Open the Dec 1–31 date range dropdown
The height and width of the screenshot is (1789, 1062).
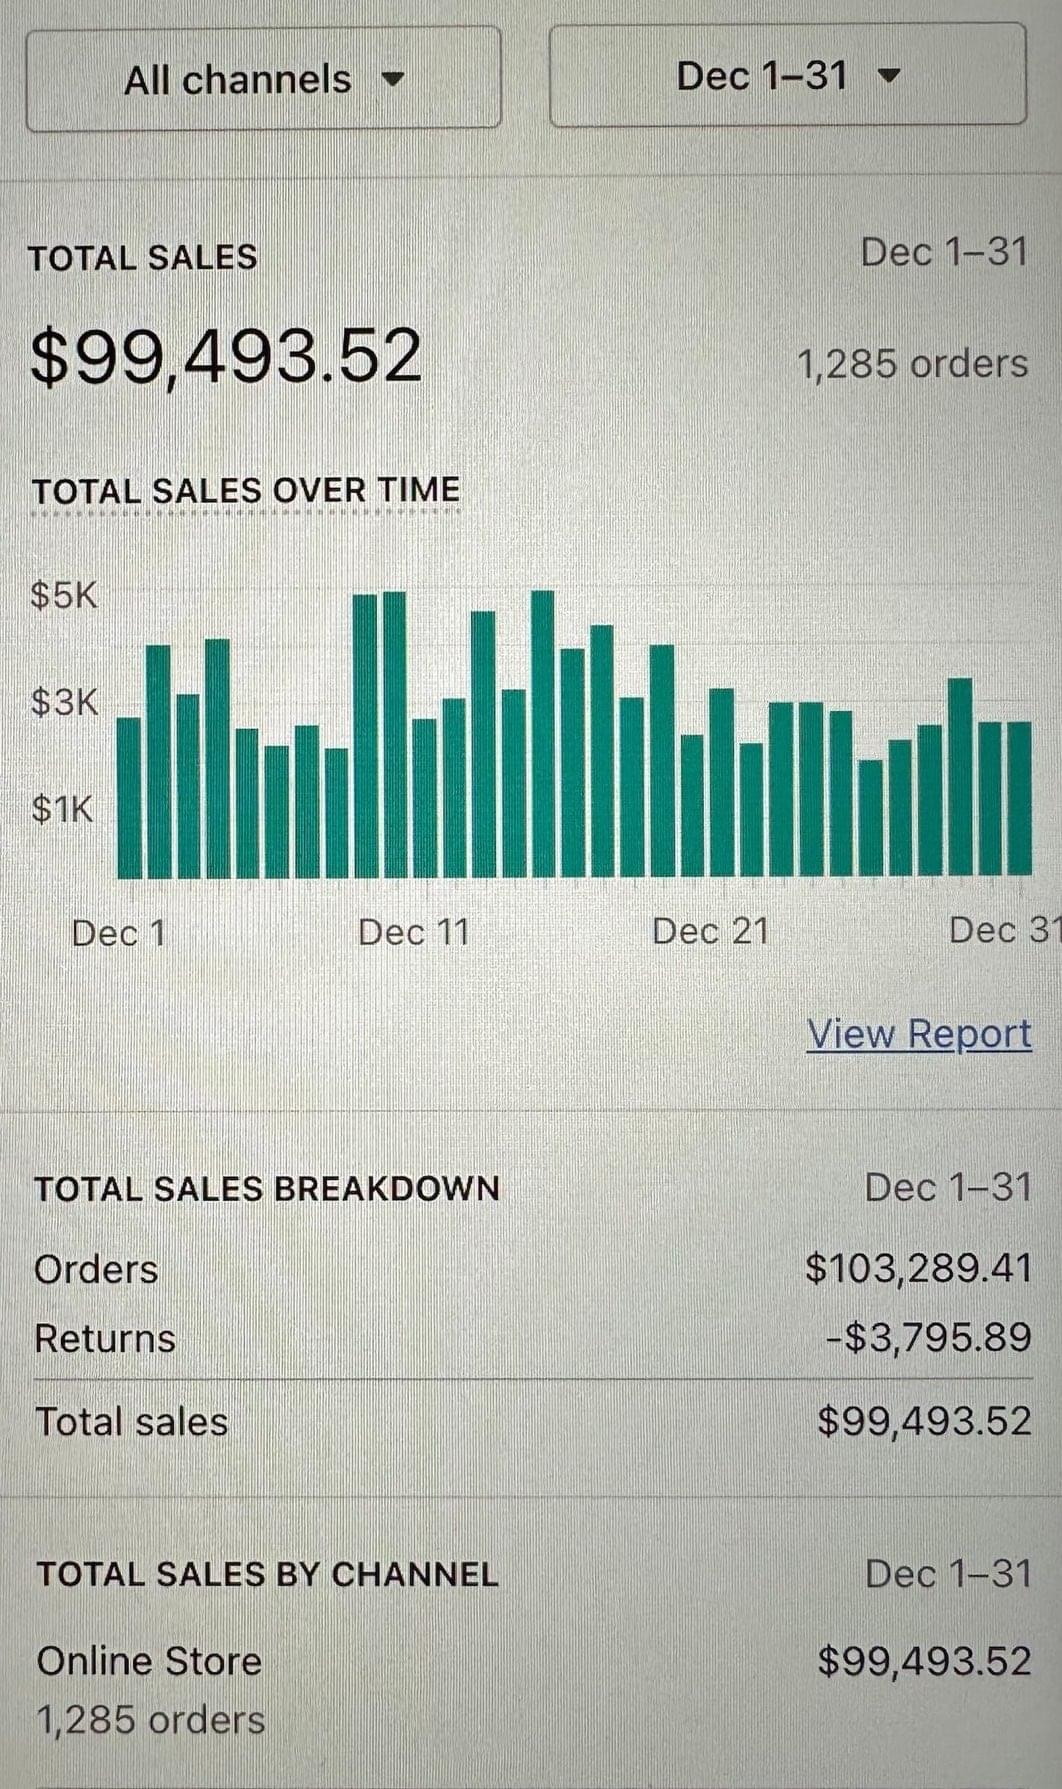point(787,76)
